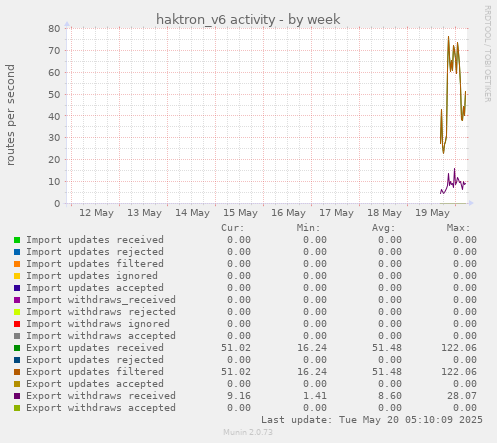Click the Max: column header
This screenshot has width=497, height=443.
(x=458, y=228)
